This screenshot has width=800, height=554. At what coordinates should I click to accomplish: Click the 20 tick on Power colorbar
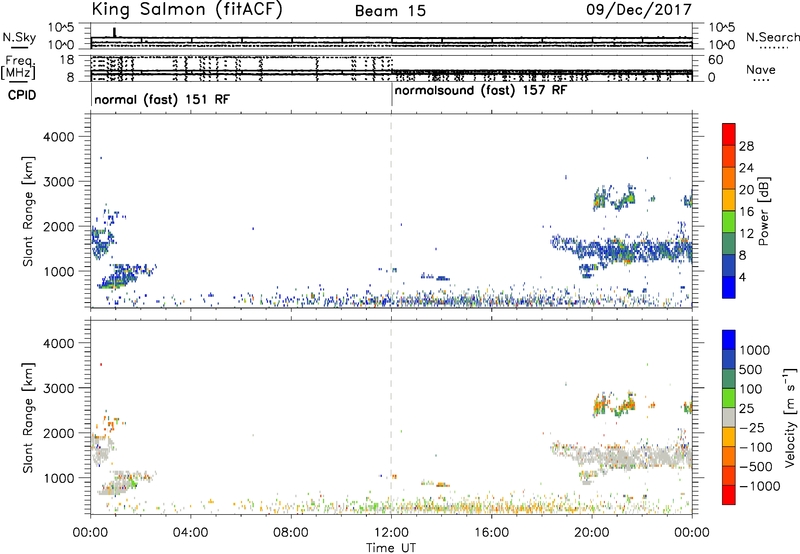(x=746, y=190)
